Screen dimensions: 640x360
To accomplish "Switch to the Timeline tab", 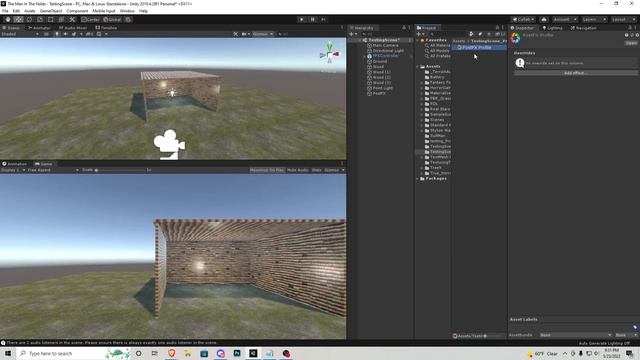I will [106, 28].
